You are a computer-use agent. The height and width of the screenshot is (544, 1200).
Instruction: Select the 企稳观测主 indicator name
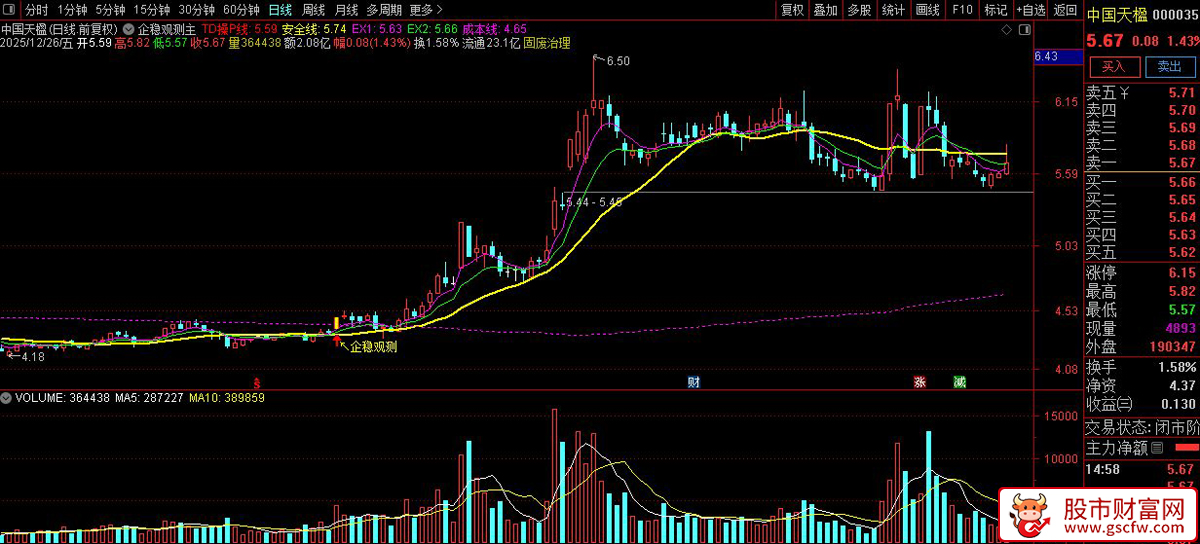(x=168, y=28)
